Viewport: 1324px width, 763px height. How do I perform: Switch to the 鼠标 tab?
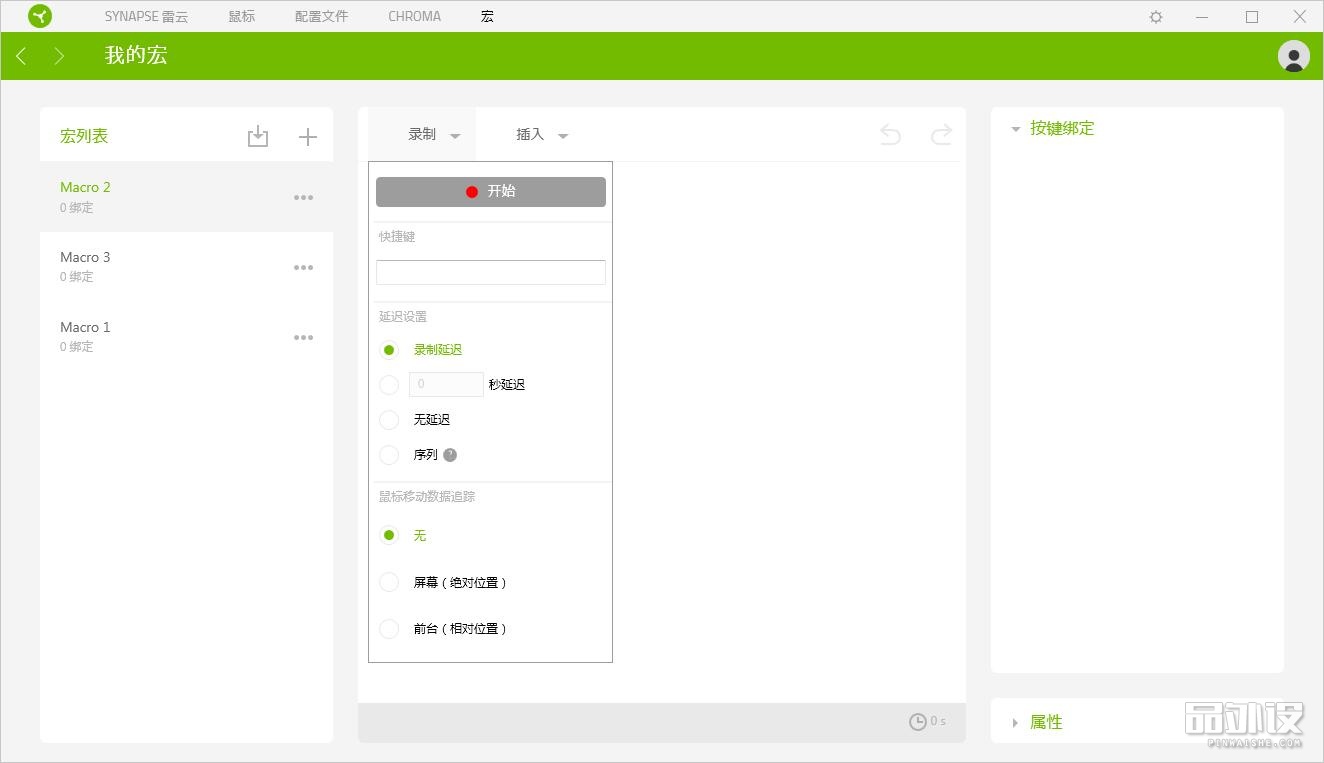click(x=241, y=17)
